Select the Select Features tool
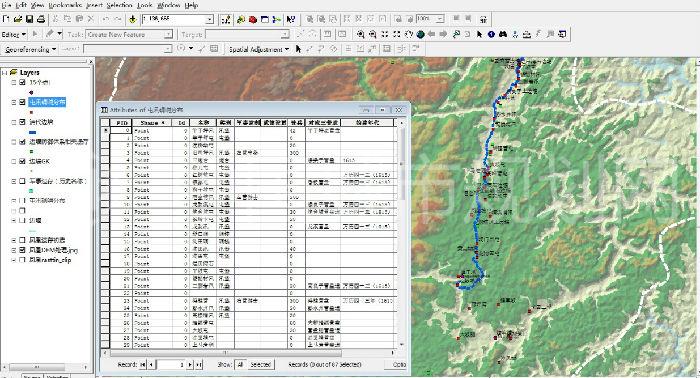The image size is (700, 378). point(456,34)
